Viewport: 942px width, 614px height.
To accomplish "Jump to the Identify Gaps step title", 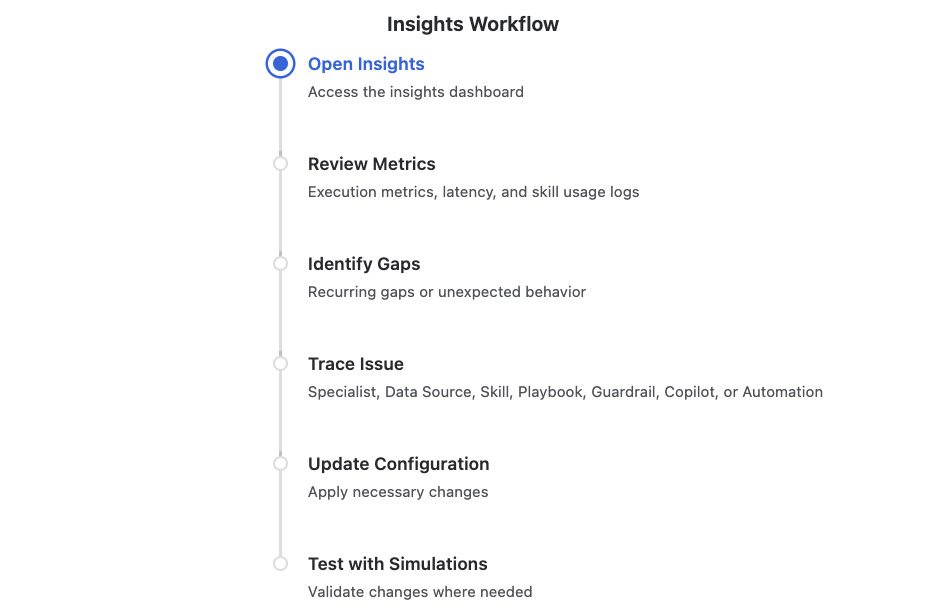I will pyautogui.click(x=364, y=264).
